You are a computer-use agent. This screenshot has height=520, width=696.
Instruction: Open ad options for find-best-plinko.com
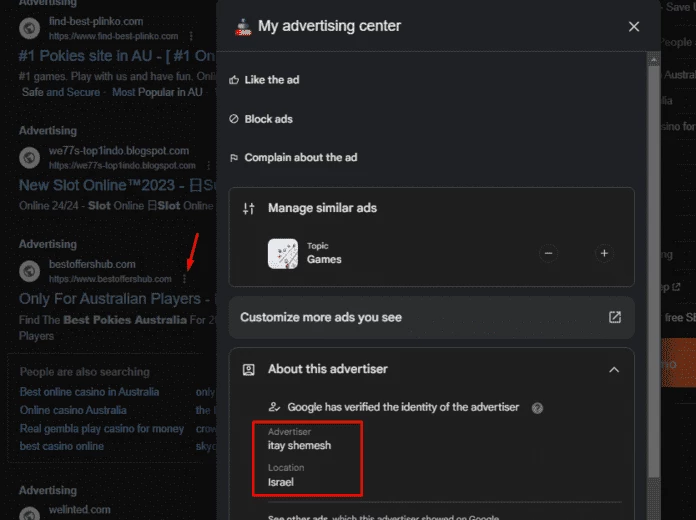click(x=191, y=36)
